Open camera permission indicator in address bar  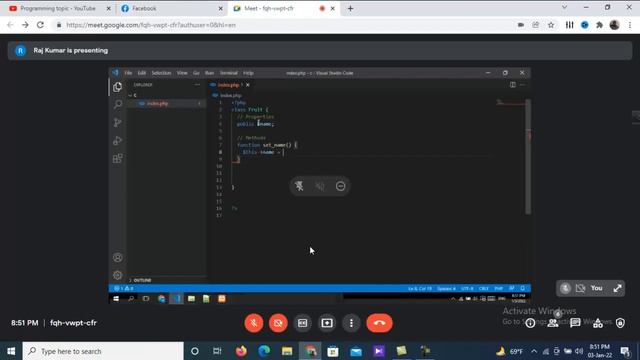[x=521, y=25]
